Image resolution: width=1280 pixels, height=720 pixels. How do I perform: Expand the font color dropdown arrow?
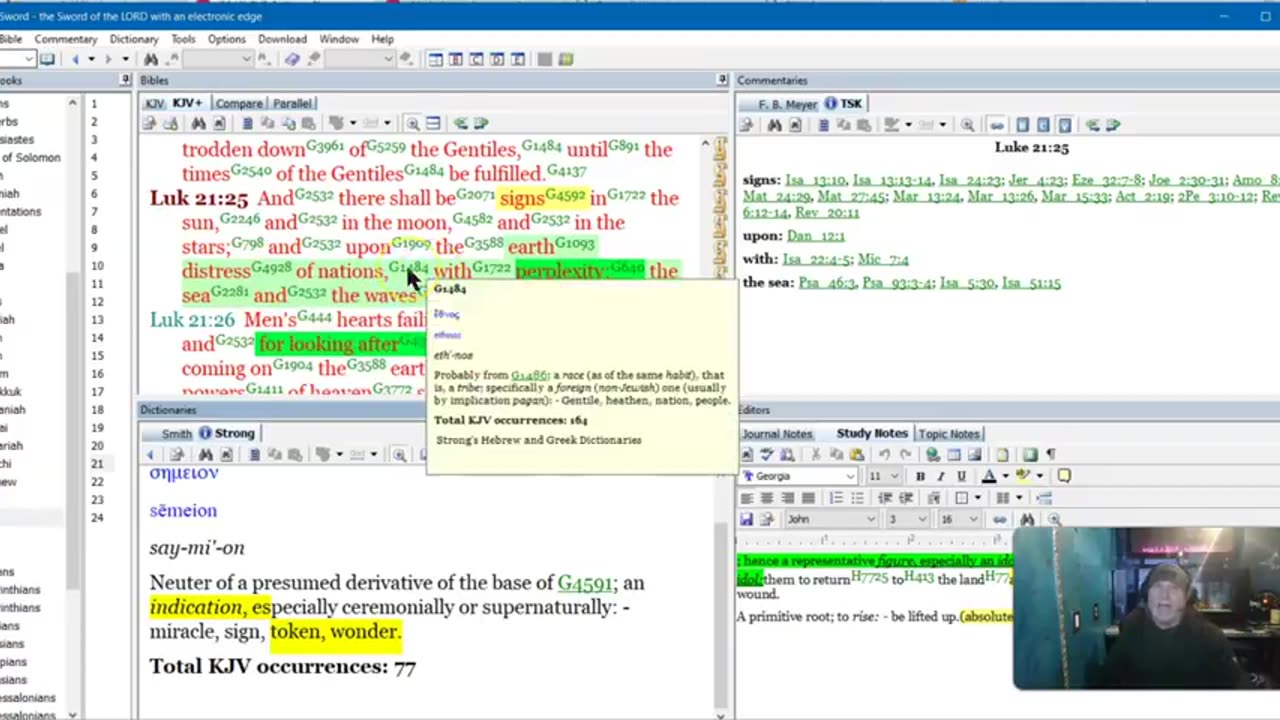point(1006,476)
